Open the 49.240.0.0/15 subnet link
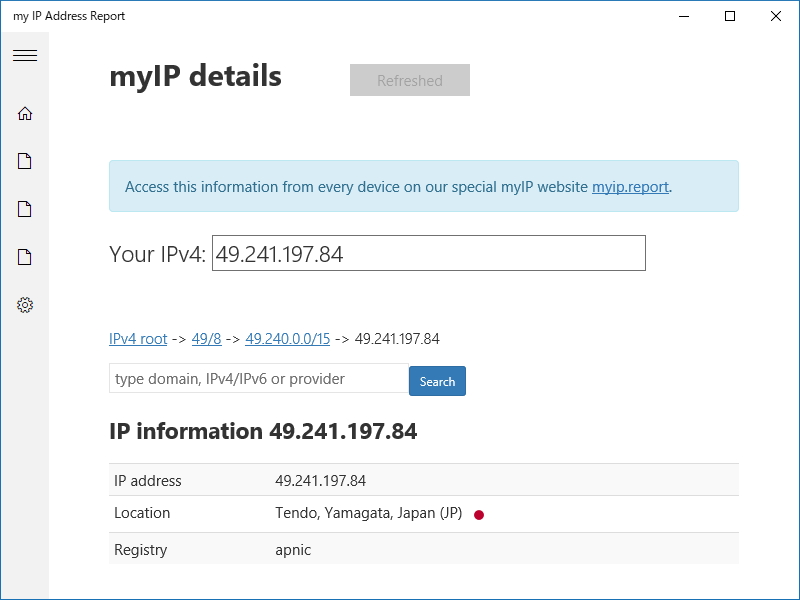This screenshot has height=600, width=800. tap(287, 339)
